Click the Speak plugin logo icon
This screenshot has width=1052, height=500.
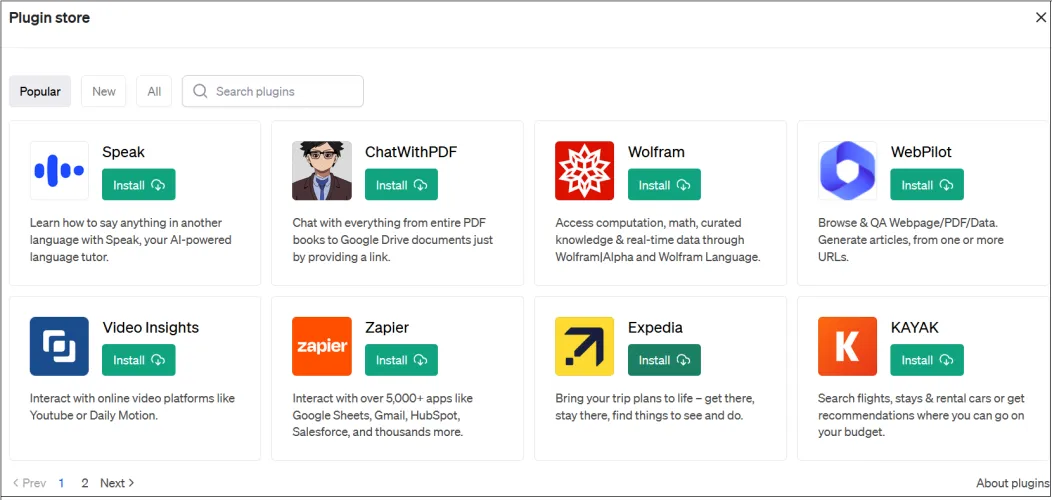click(59, 171)
